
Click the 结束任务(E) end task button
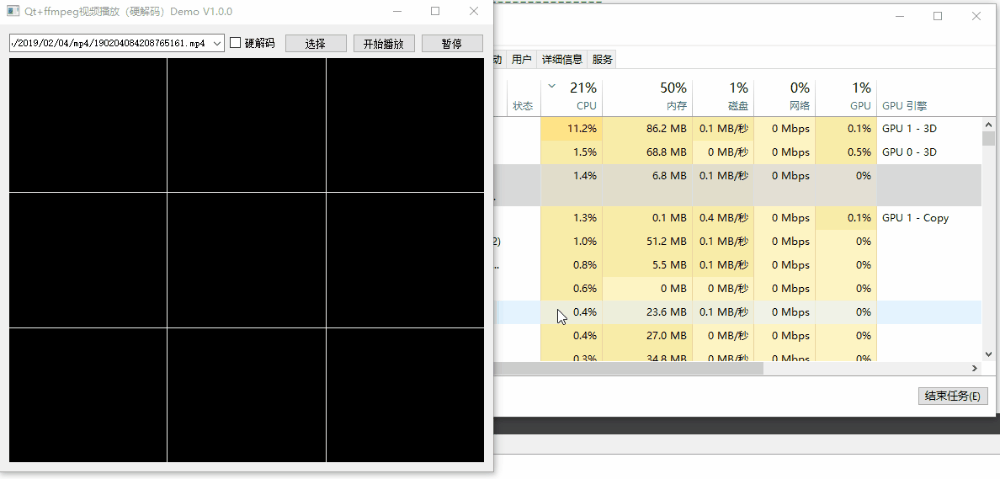[952, 395]
